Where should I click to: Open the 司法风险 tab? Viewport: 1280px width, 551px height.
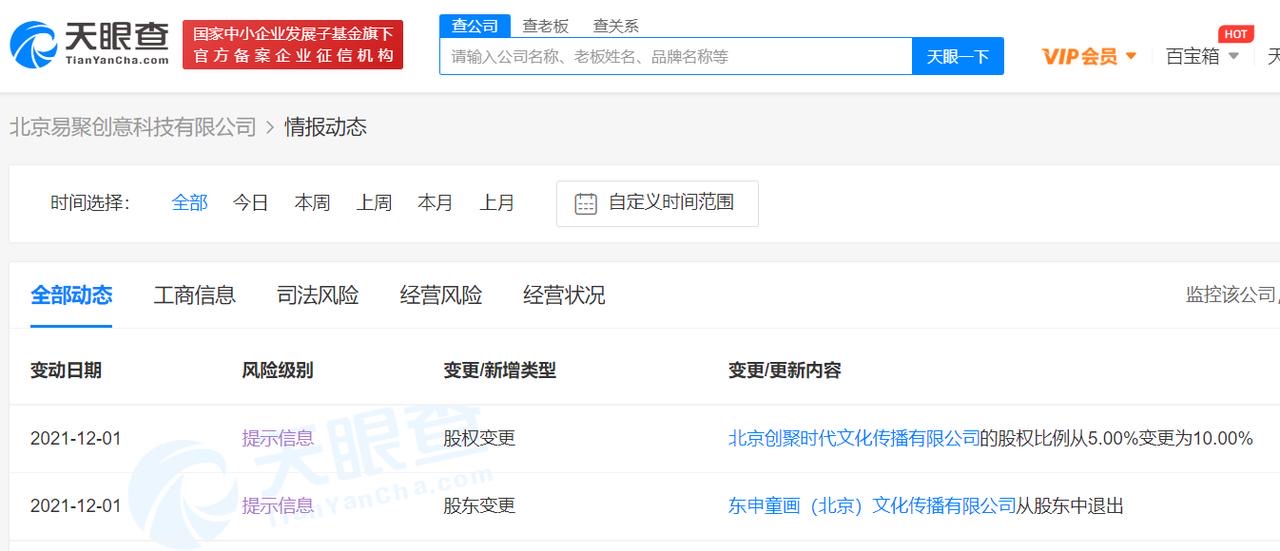click(x=318, y=295)
